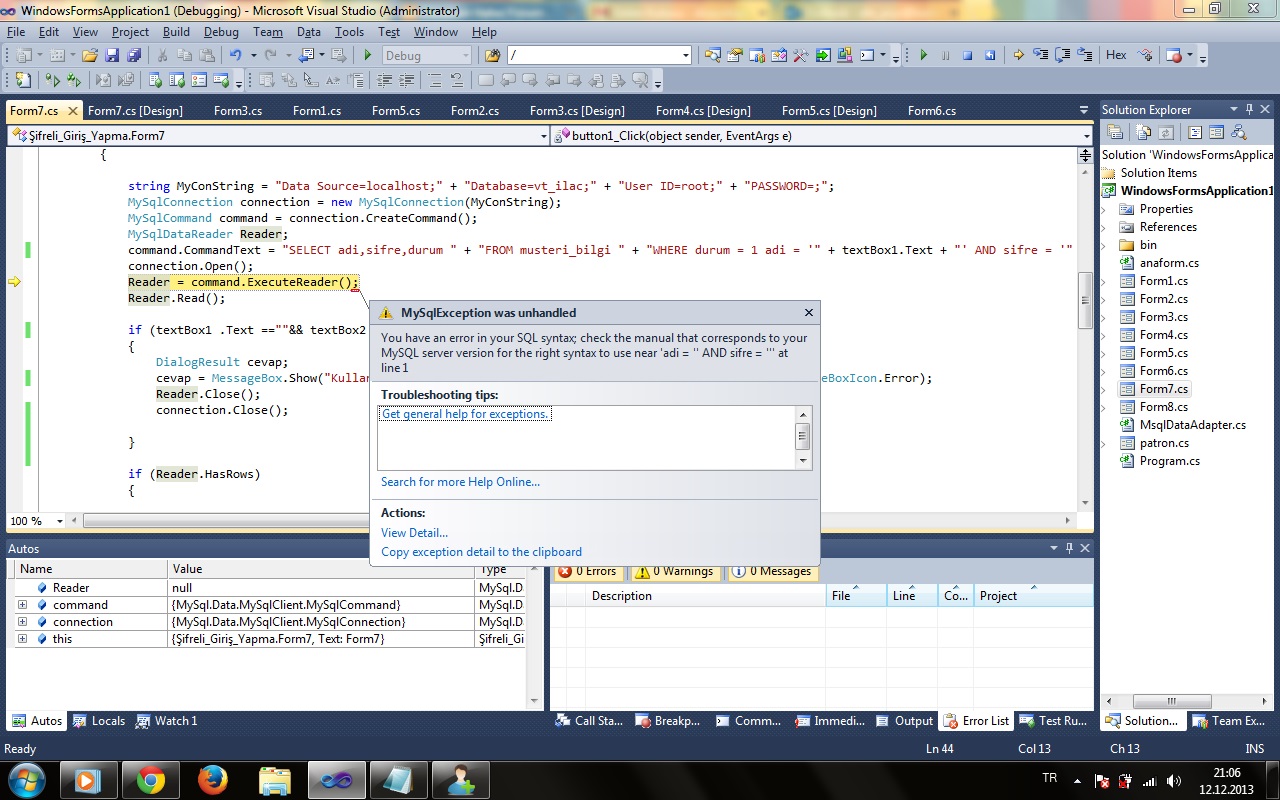Image resolution: width=1280 pixels, height=800 pixels.
Task: Expand the Properties node in Solution Explorer
Action: 1105,209
